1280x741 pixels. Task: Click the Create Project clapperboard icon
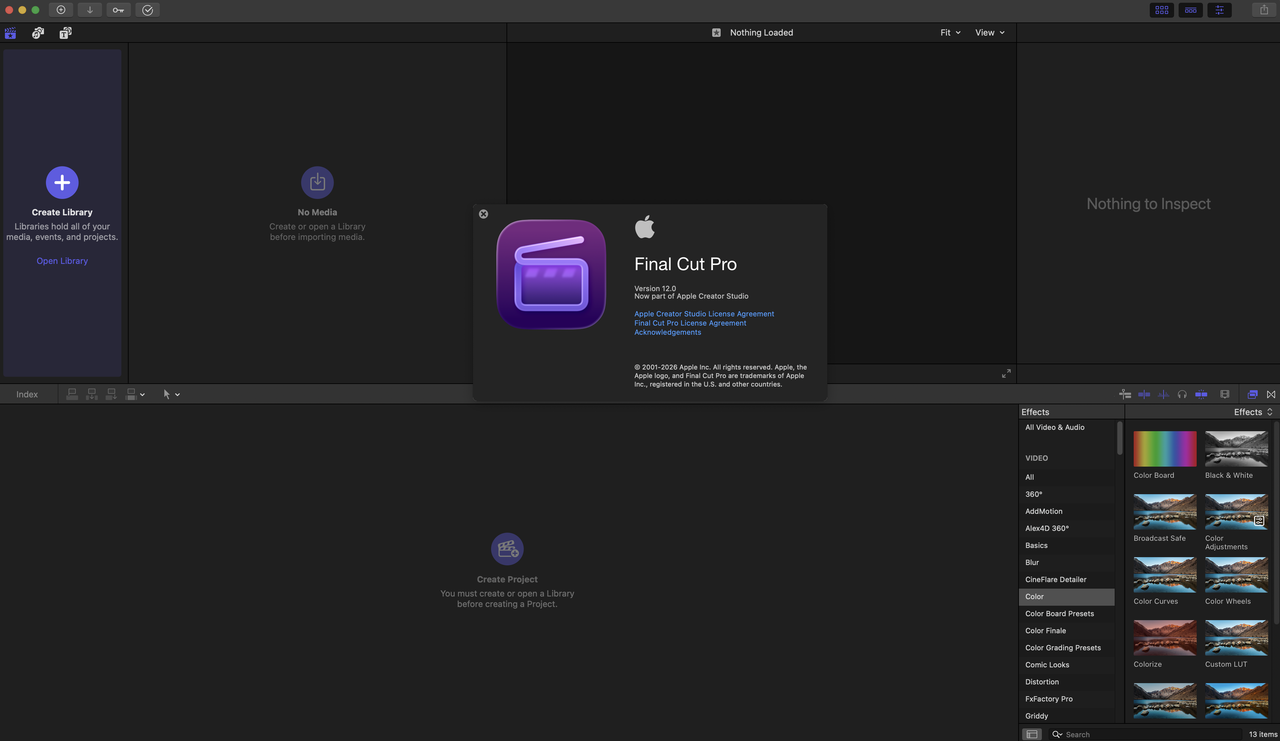(507, 549)
